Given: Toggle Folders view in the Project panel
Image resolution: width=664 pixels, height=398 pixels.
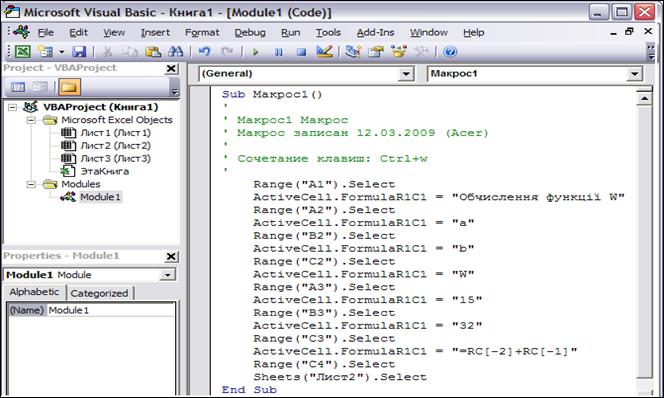Looking at the screenshot, I should (x=69, y=87).
